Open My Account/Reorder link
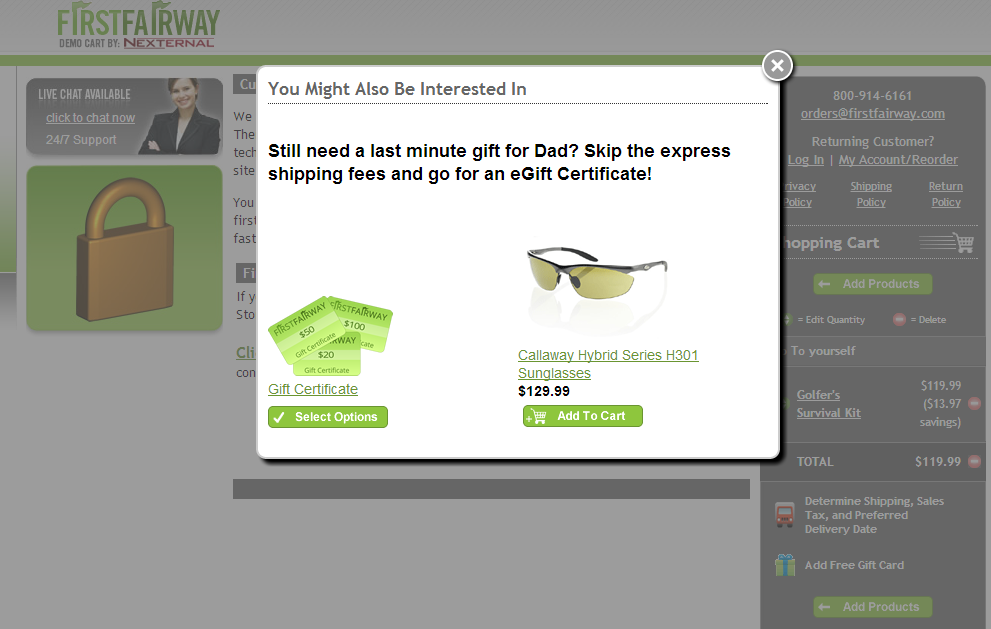 coord(897,160)
